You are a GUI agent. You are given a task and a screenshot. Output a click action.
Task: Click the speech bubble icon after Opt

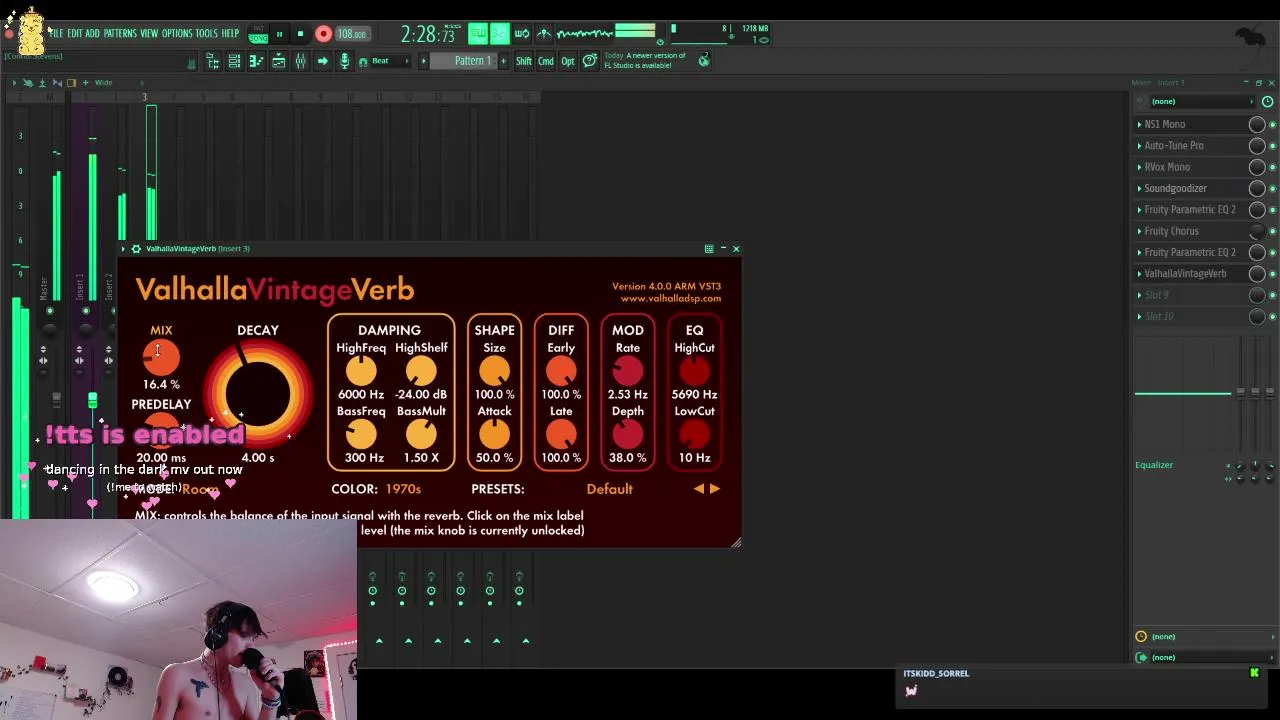(590, 61)
